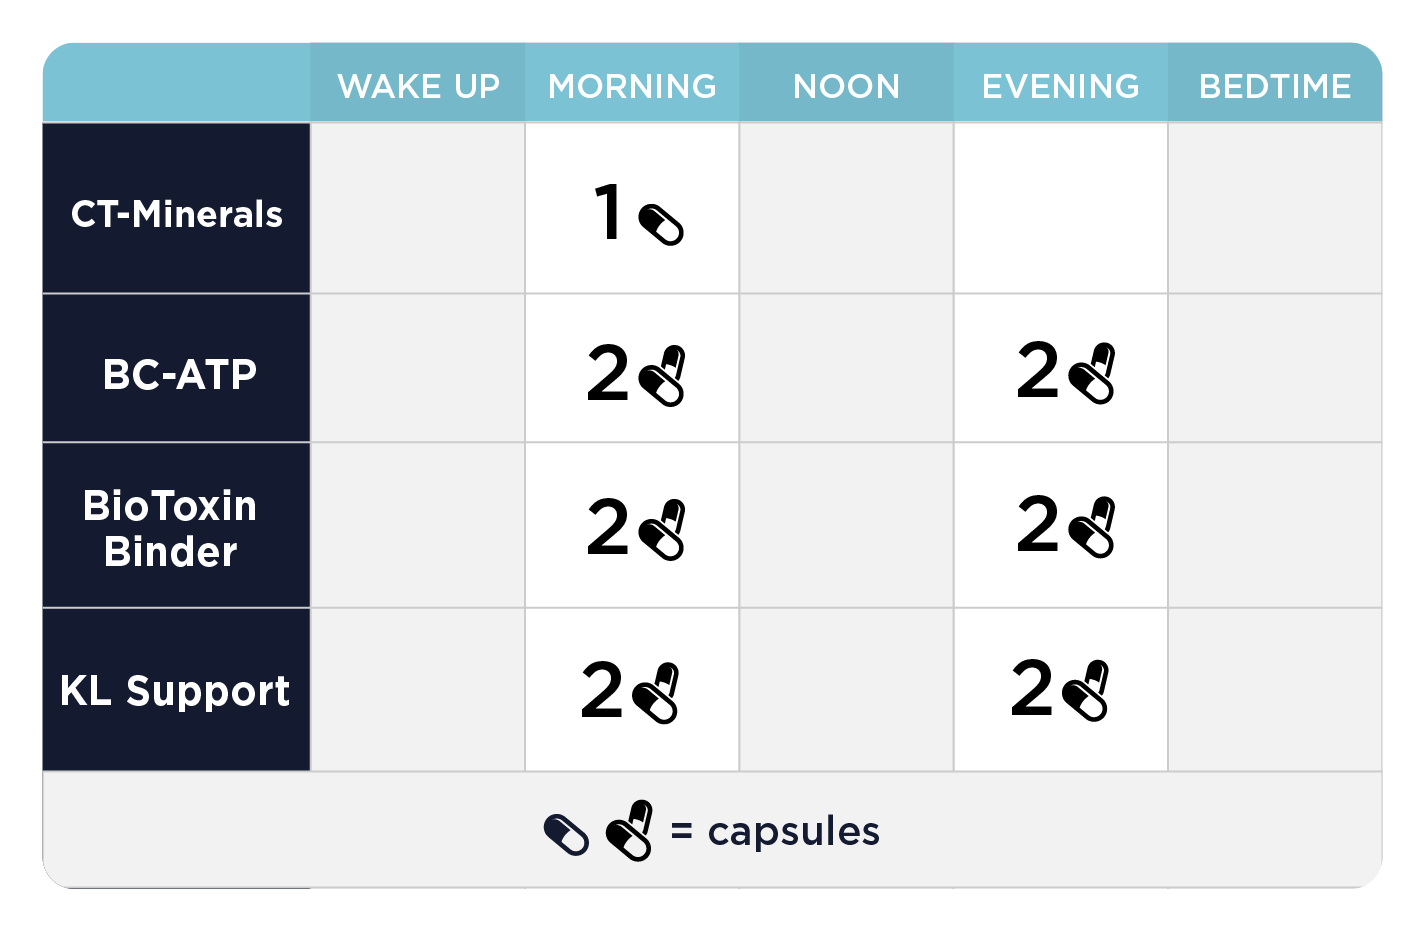Click the "= capsules" legend text
This screenshot has width=1425, height=928.
776,832
